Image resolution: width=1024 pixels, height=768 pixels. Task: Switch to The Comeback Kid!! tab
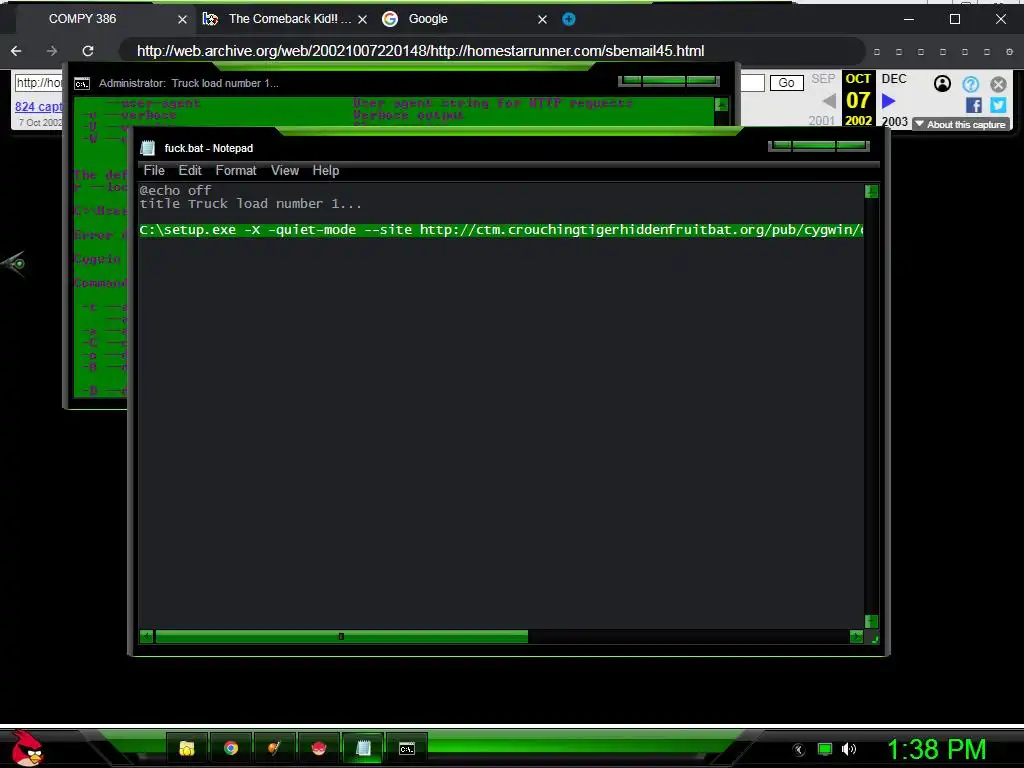pyautogui.click(x=289, y=19)
